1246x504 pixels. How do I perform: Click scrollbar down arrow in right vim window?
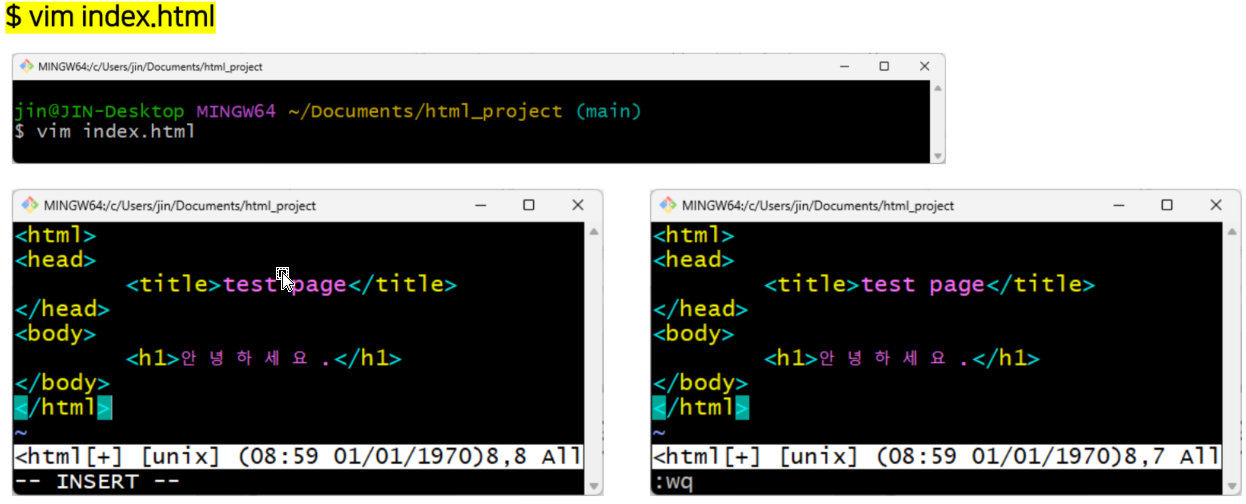(1232, 487)
